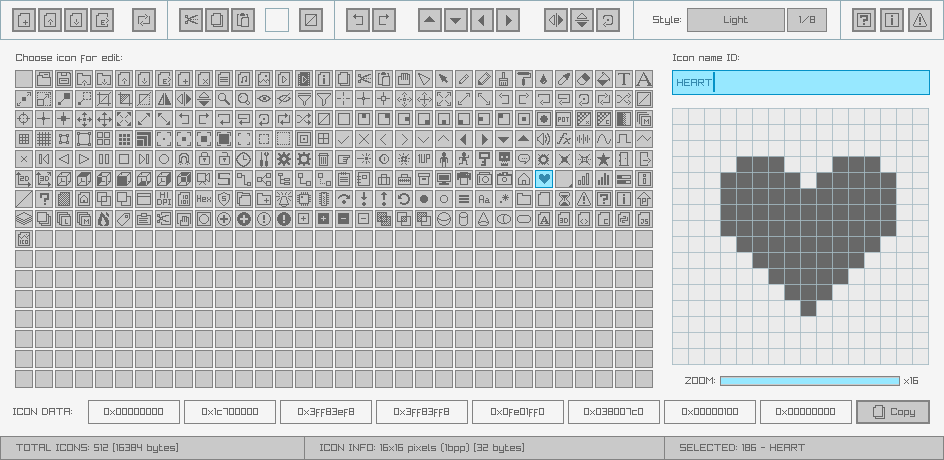Select the solid star icon in the grid

pyautogui.click(x=604, y=159)
